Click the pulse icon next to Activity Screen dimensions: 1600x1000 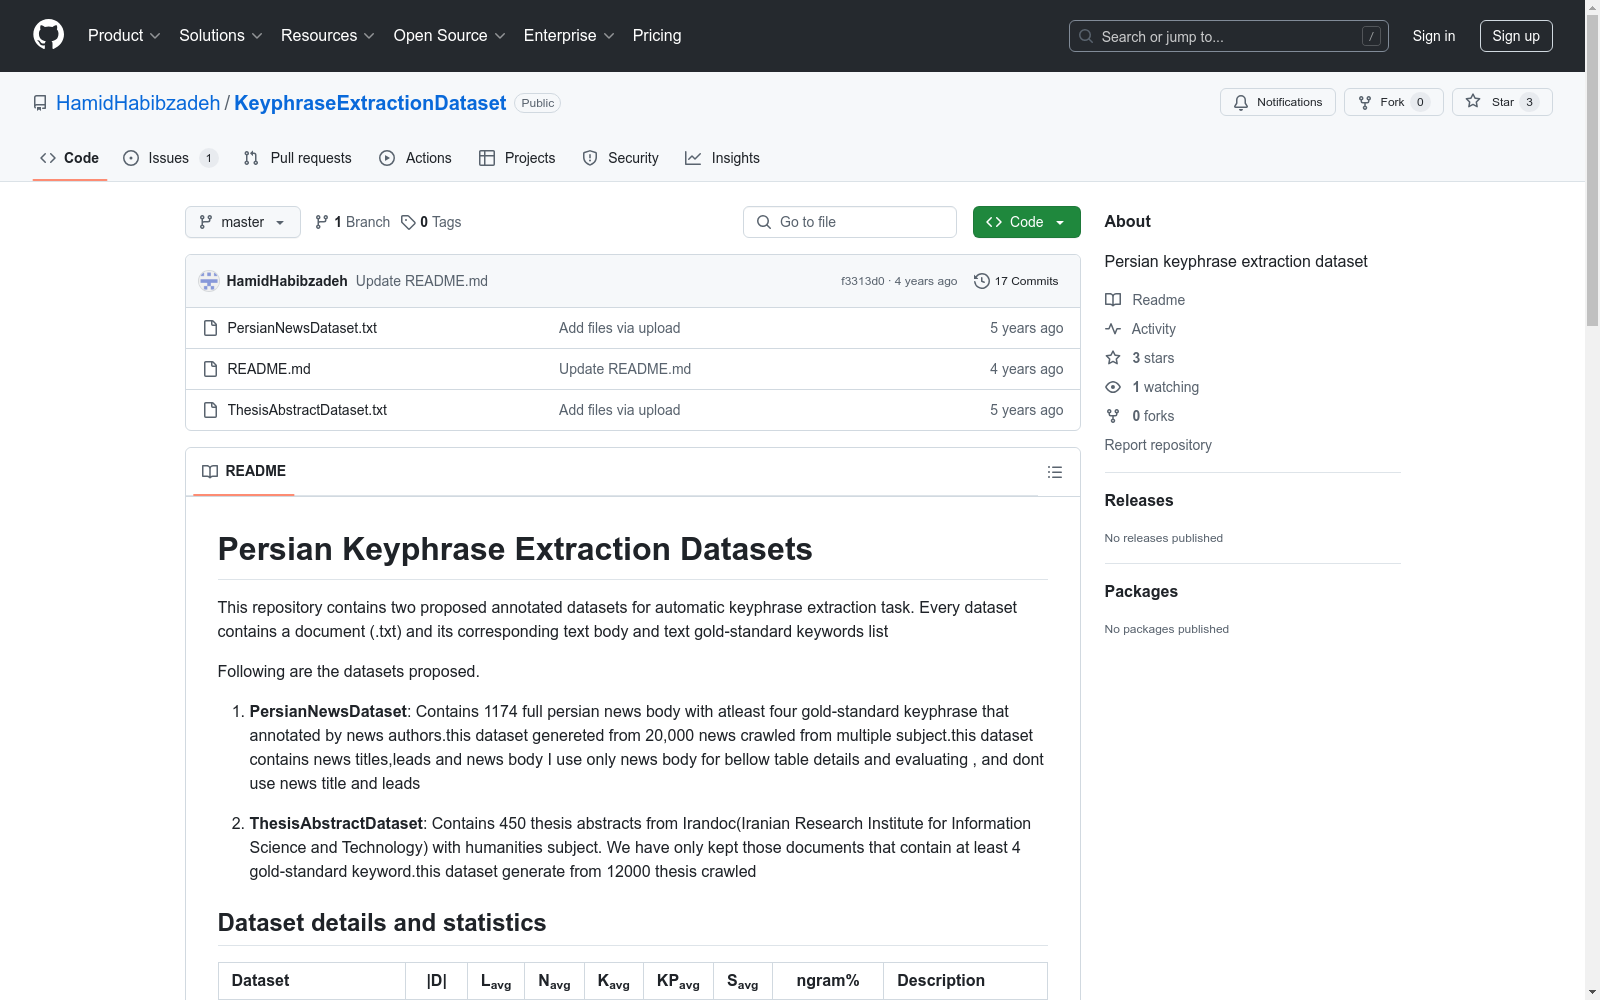[x=1113, y=329]
